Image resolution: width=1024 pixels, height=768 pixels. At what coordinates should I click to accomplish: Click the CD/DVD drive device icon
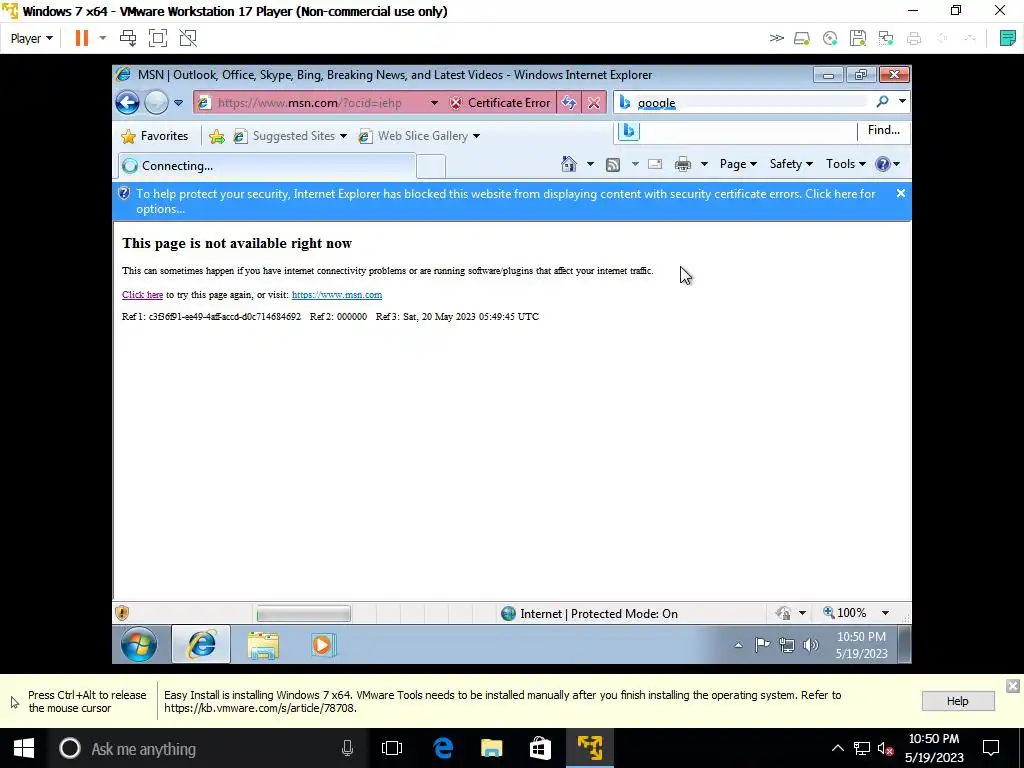pos(830,38)
